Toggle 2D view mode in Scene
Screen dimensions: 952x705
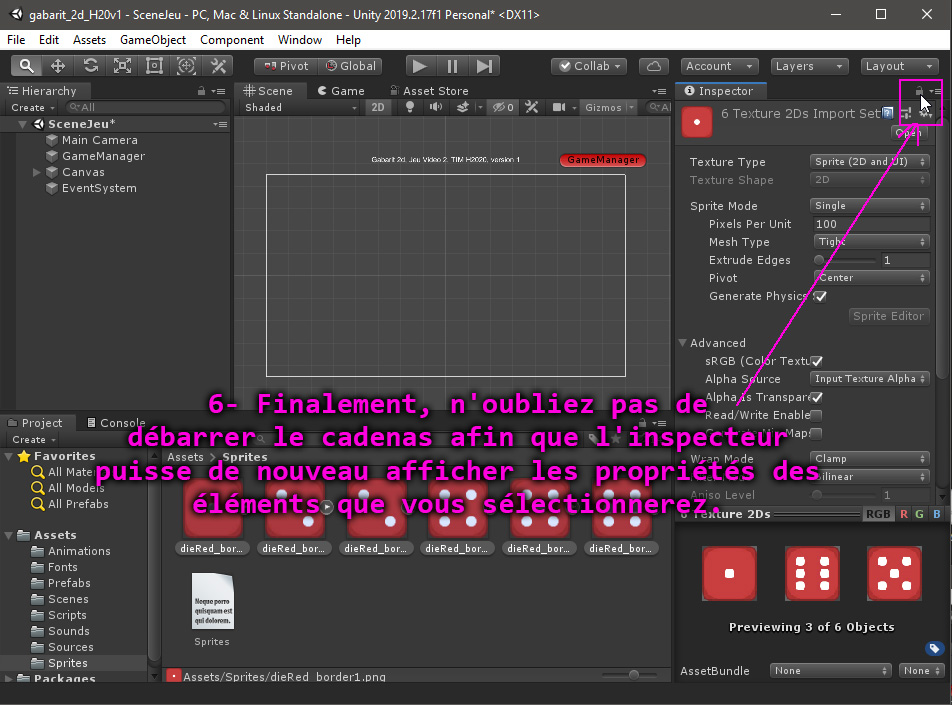(x=377, y=107)
